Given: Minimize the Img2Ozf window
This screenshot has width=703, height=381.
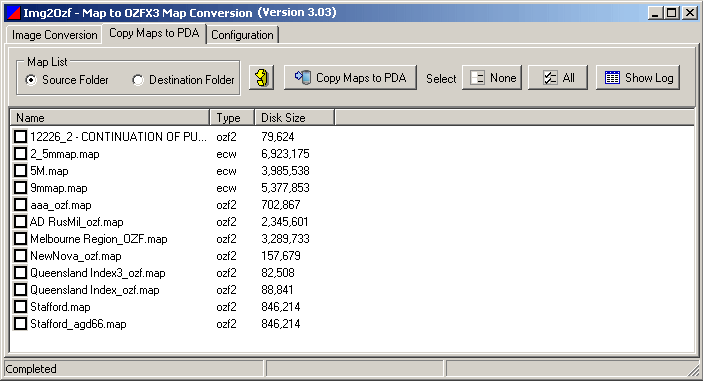Looking at the screenshot, I should tap(655, 13).
